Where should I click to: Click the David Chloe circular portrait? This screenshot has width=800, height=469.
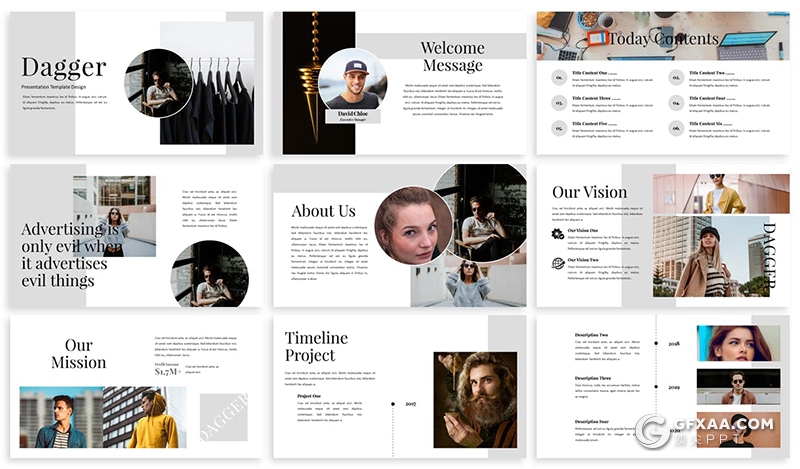352,79
